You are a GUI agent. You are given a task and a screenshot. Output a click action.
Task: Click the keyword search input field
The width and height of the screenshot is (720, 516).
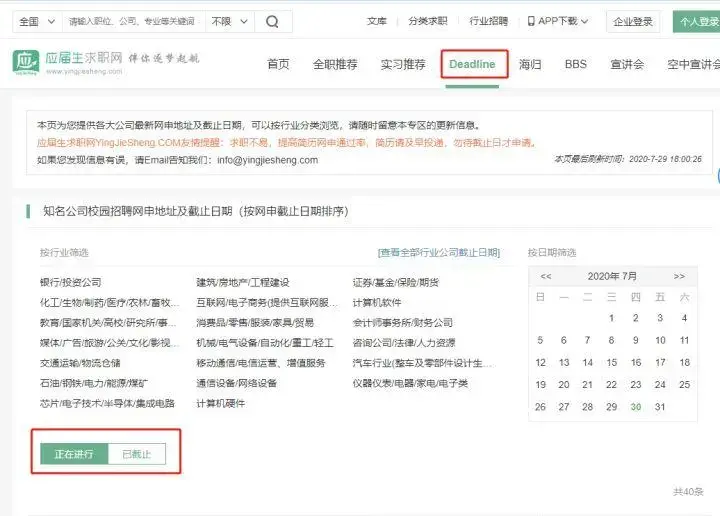point(133,22)
